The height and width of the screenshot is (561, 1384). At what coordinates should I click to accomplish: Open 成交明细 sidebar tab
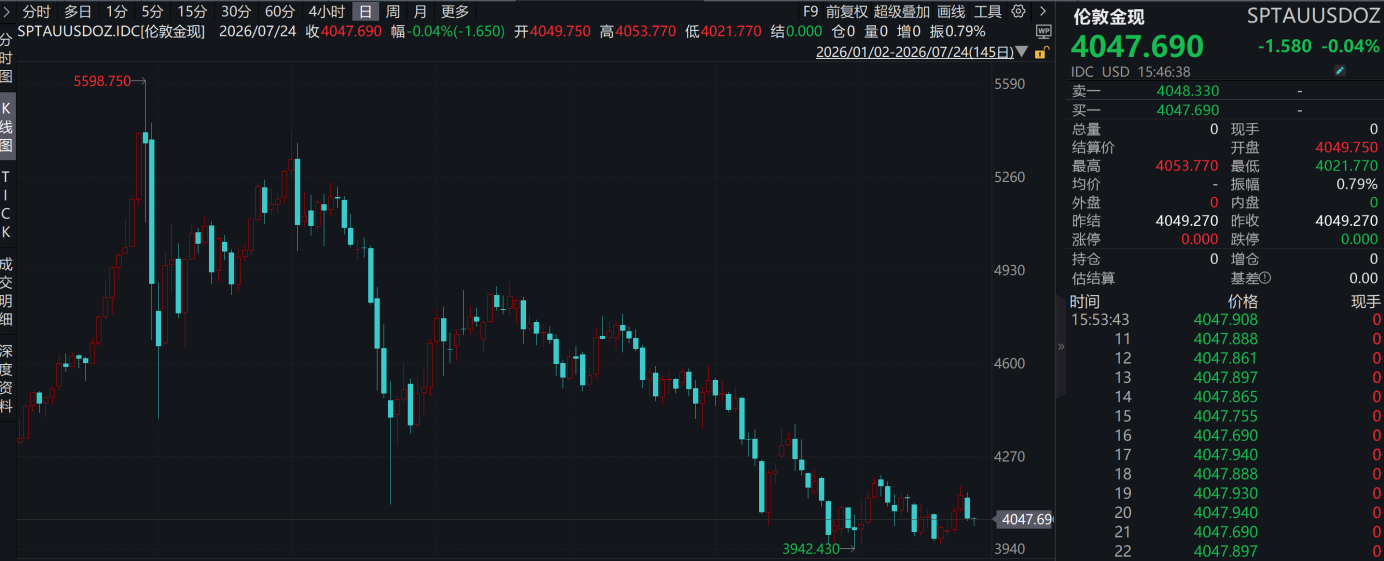click(7, 292)
